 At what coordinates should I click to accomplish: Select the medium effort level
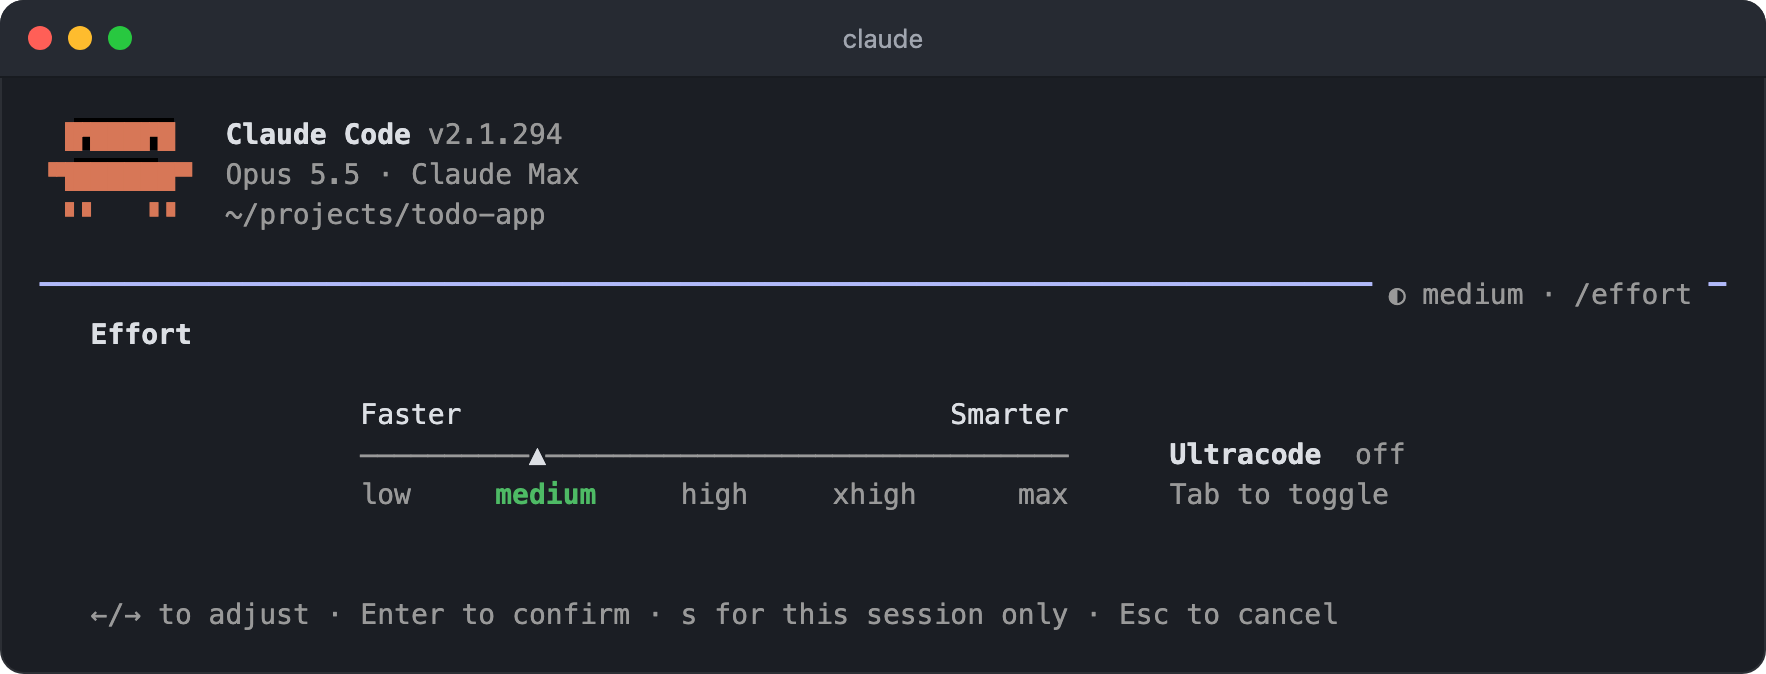pyautogui.click(x=545, y=494)
